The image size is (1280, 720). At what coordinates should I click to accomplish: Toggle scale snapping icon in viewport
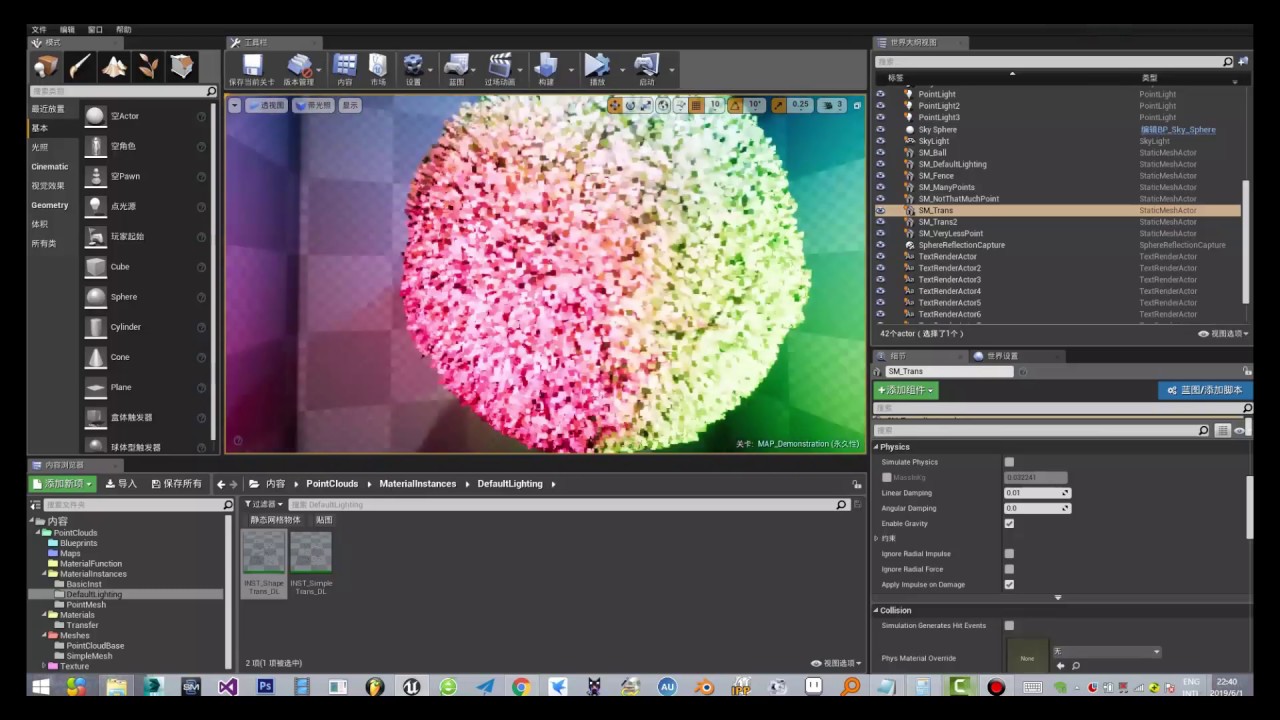point(778,105)
